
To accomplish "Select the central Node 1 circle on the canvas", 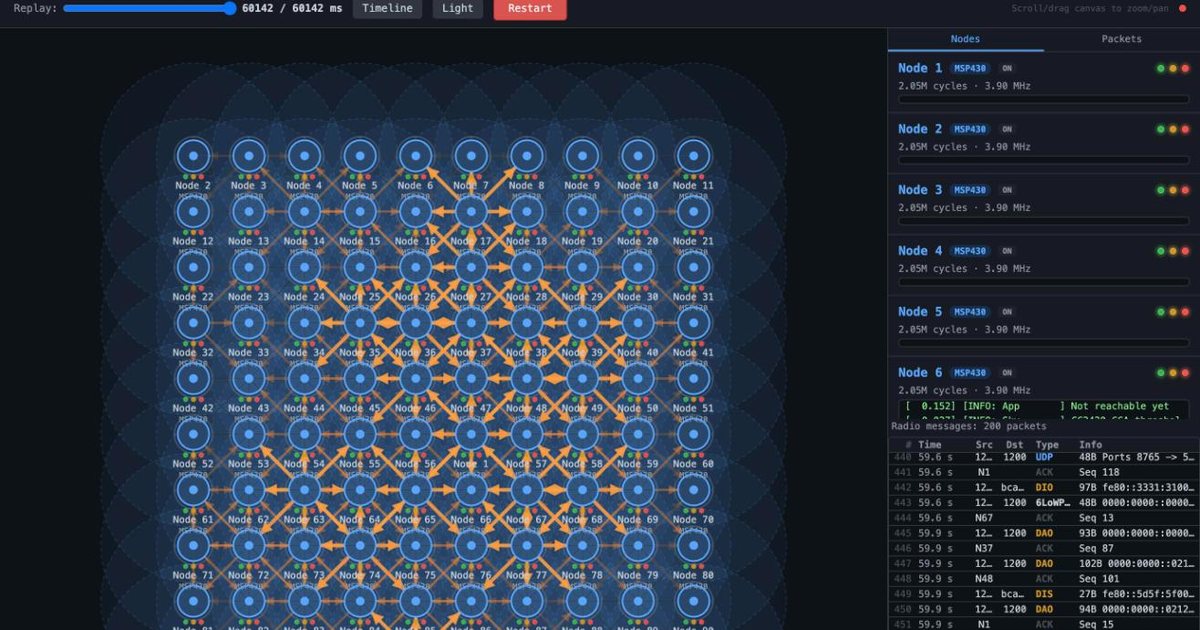I will pos(471,435).
